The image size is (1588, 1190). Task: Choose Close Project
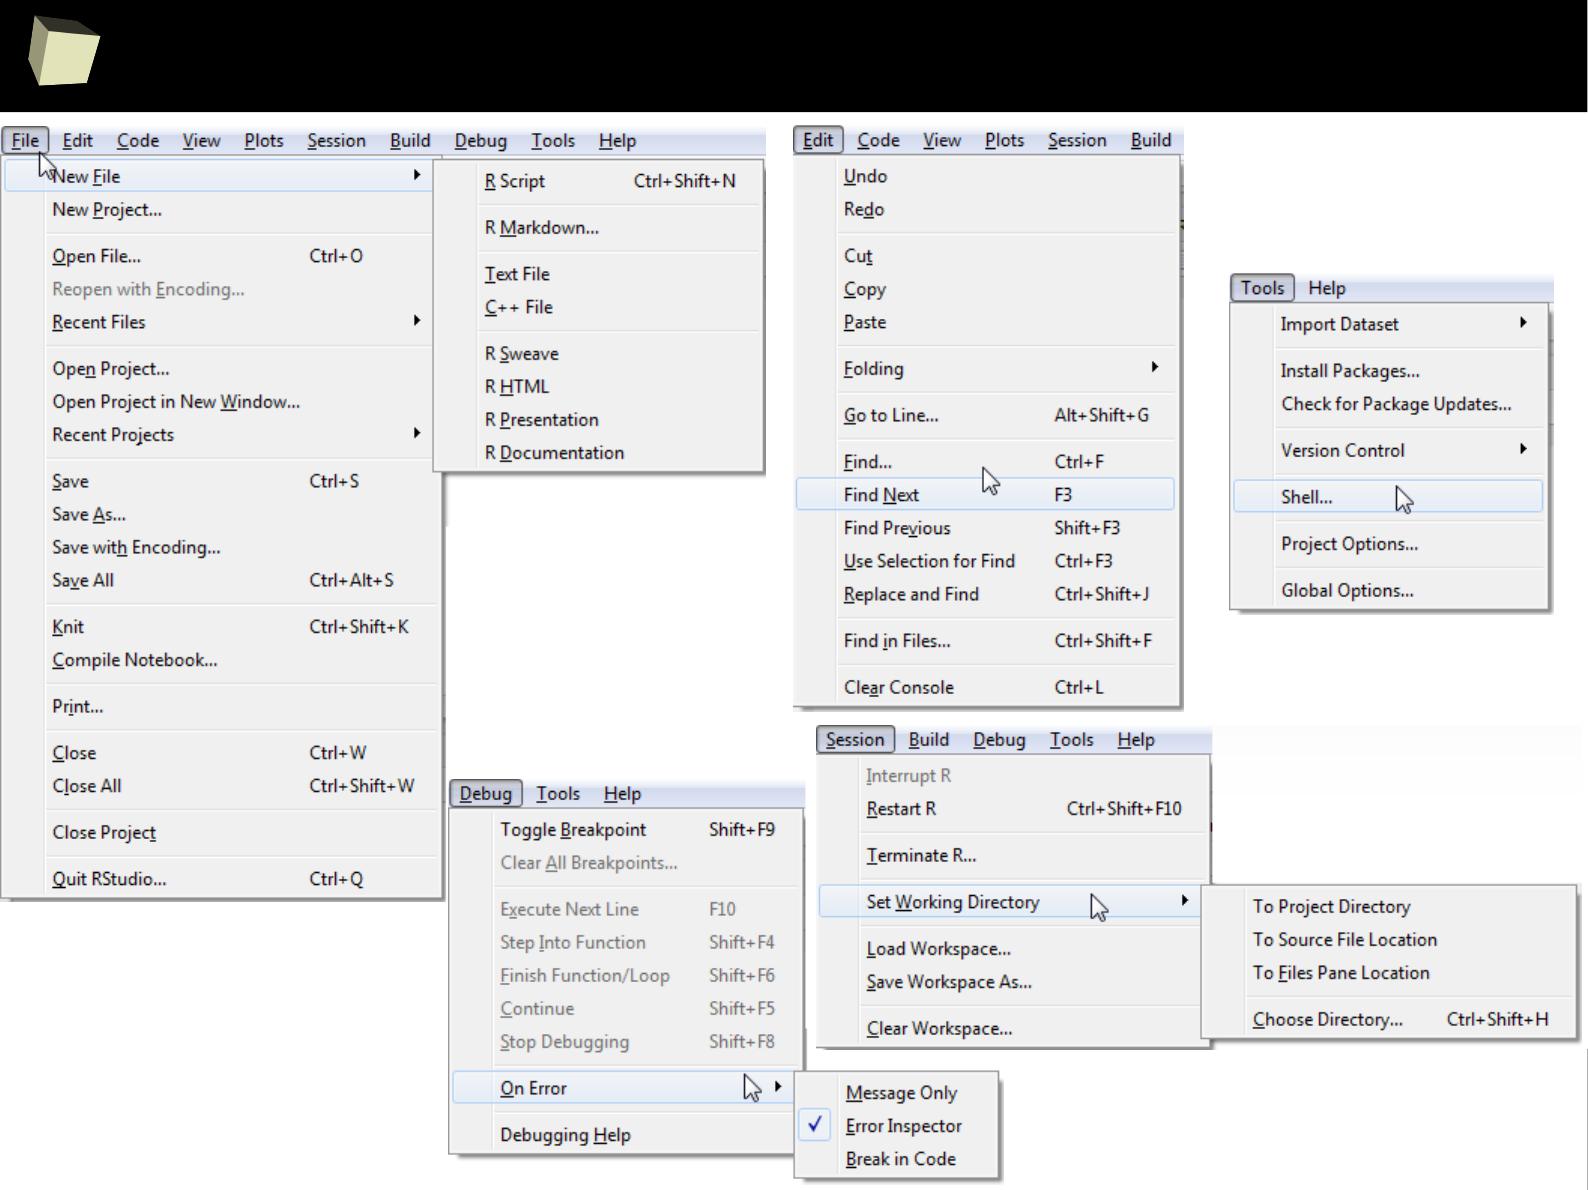click(x=104, y=833)
